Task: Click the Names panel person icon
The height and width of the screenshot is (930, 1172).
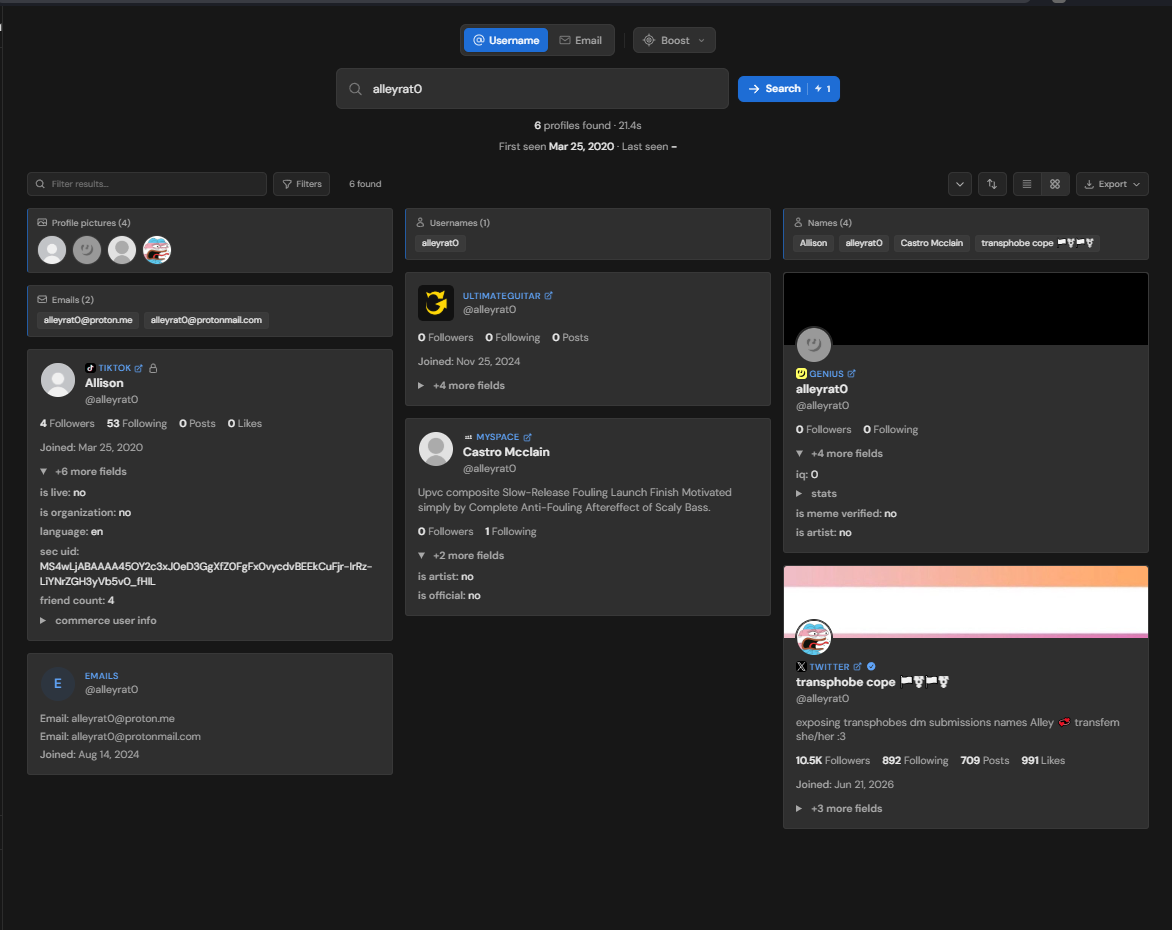Action: 798,223
